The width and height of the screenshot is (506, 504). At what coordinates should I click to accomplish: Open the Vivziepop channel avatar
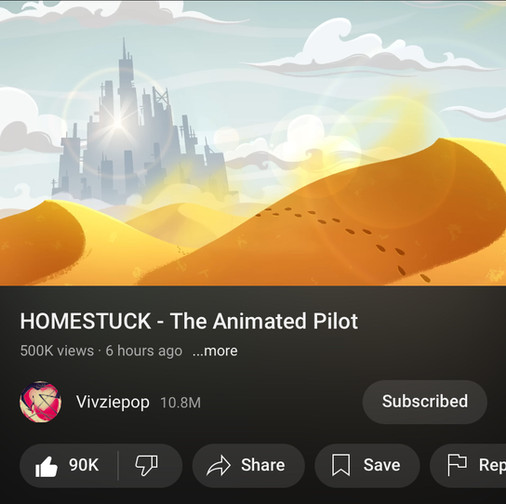[40, 402]
